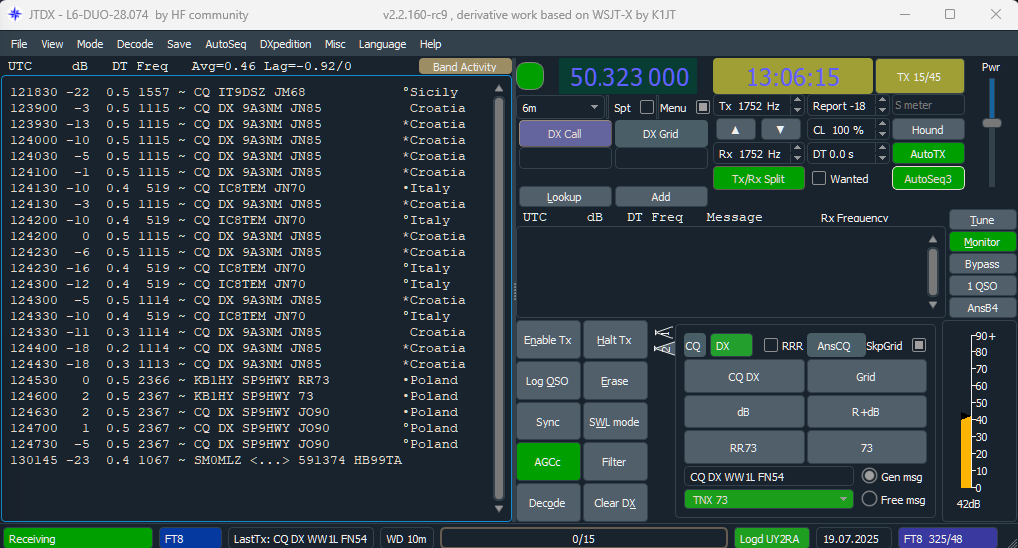Click the swap arrows icon beside CQ

tap(663, 340)
